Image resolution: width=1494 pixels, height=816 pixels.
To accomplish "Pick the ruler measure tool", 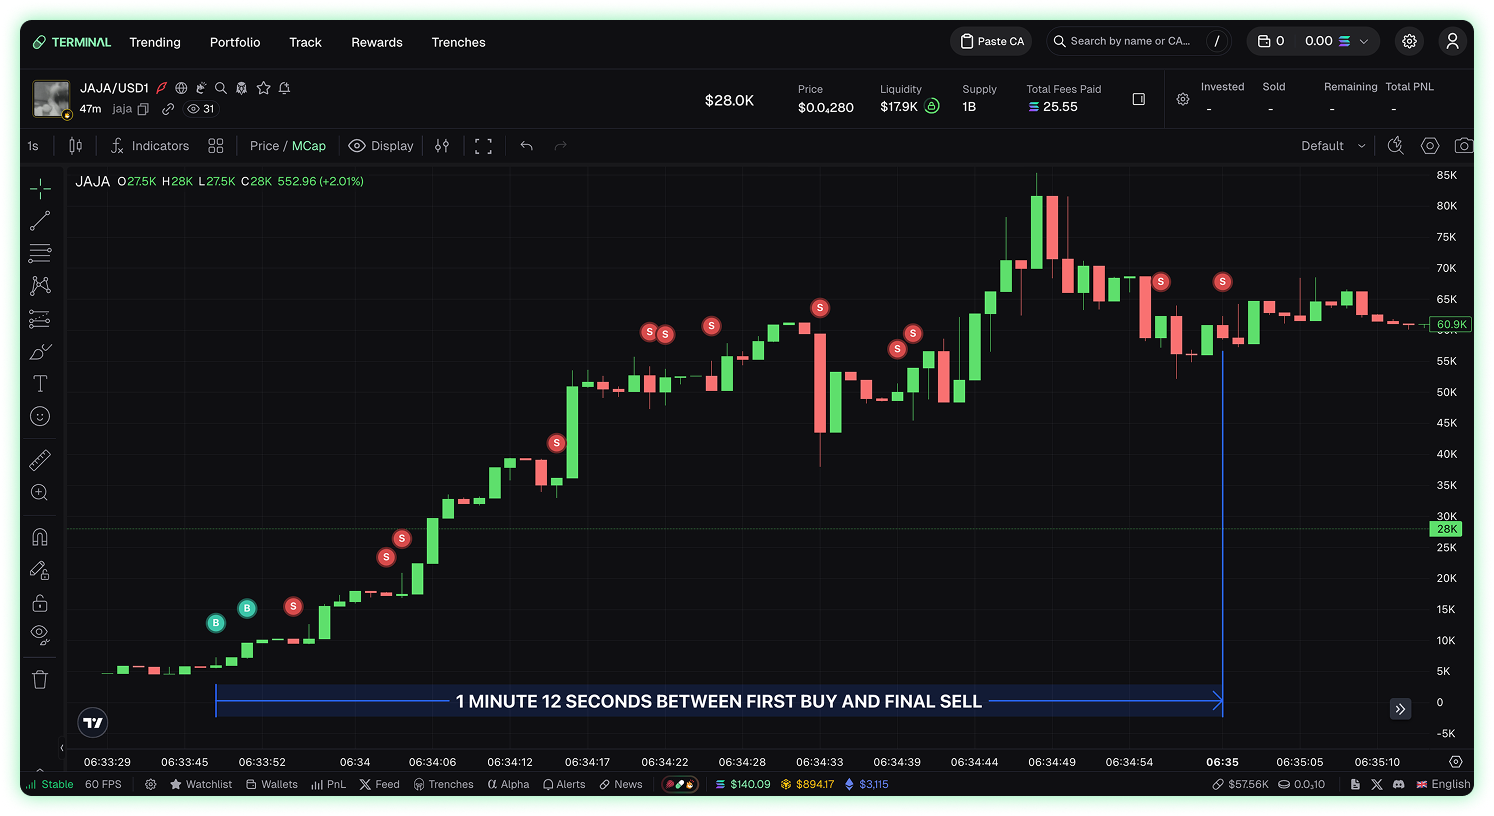I will point(40,460).
